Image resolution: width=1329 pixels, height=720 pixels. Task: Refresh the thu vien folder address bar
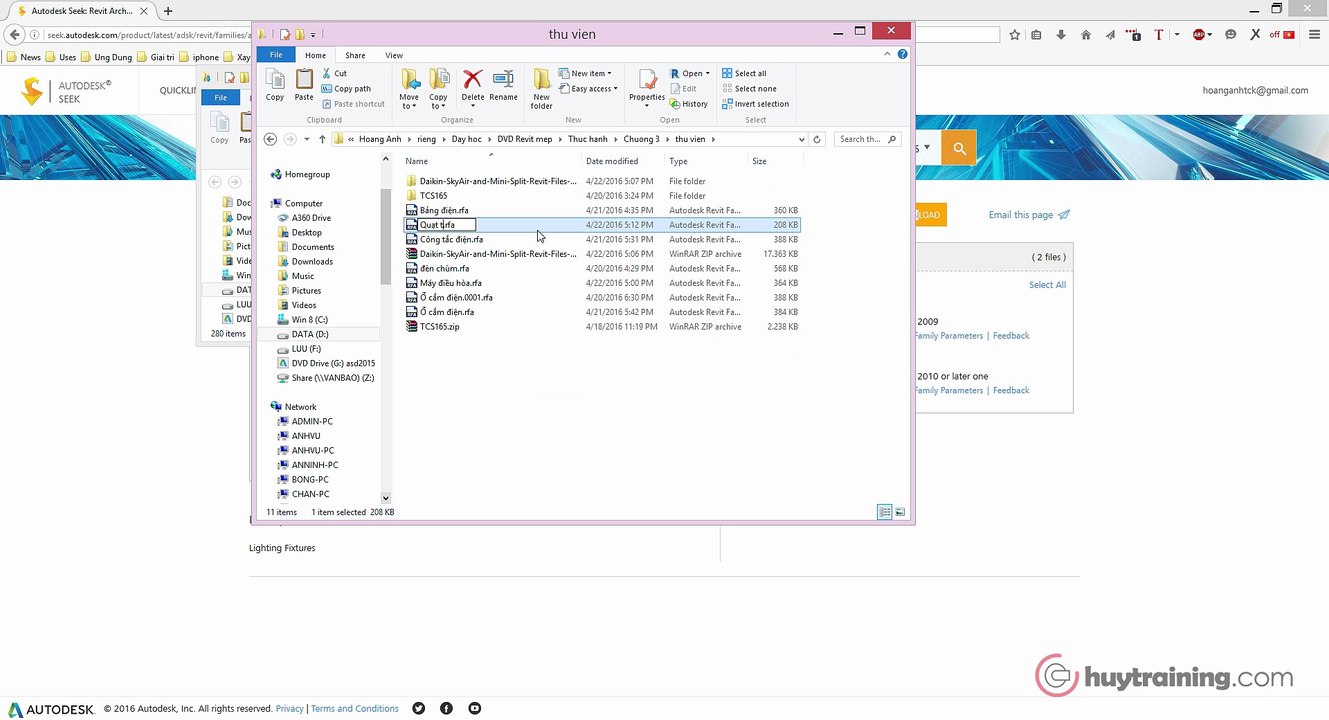click(817, 139)
